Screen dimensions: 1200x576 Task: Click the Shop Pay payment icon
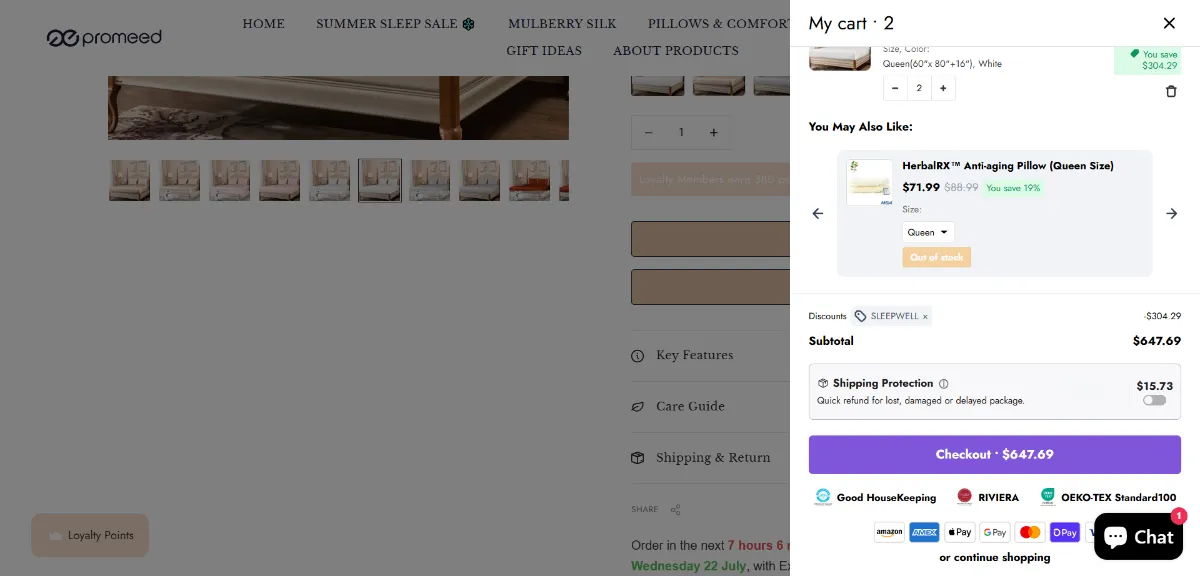(x=1065, y=532)
